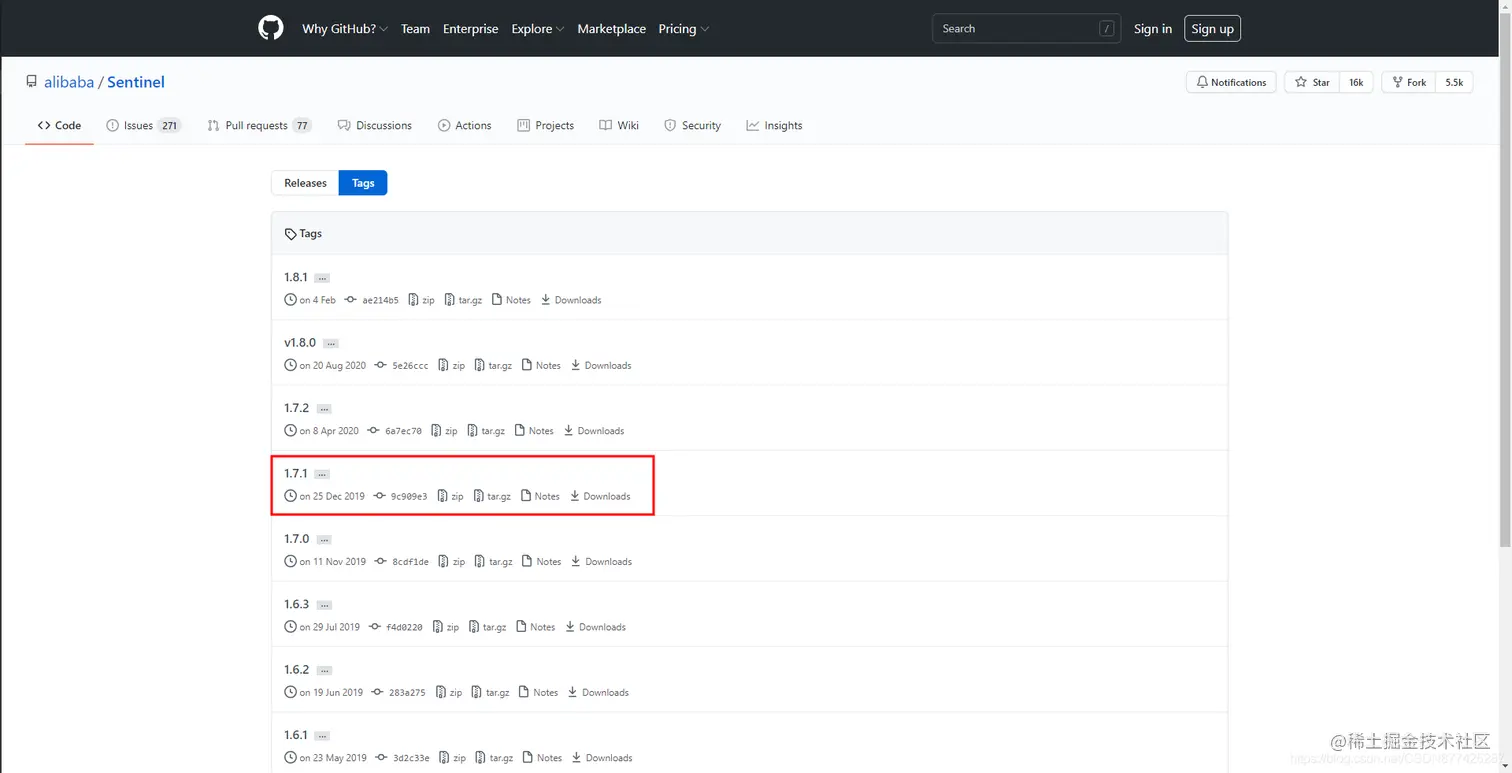Image resolution: width=1512 pixels, height=773 pixels.
Task: Open Downloads for tag v1.8.0
Action: click(601, 365)
